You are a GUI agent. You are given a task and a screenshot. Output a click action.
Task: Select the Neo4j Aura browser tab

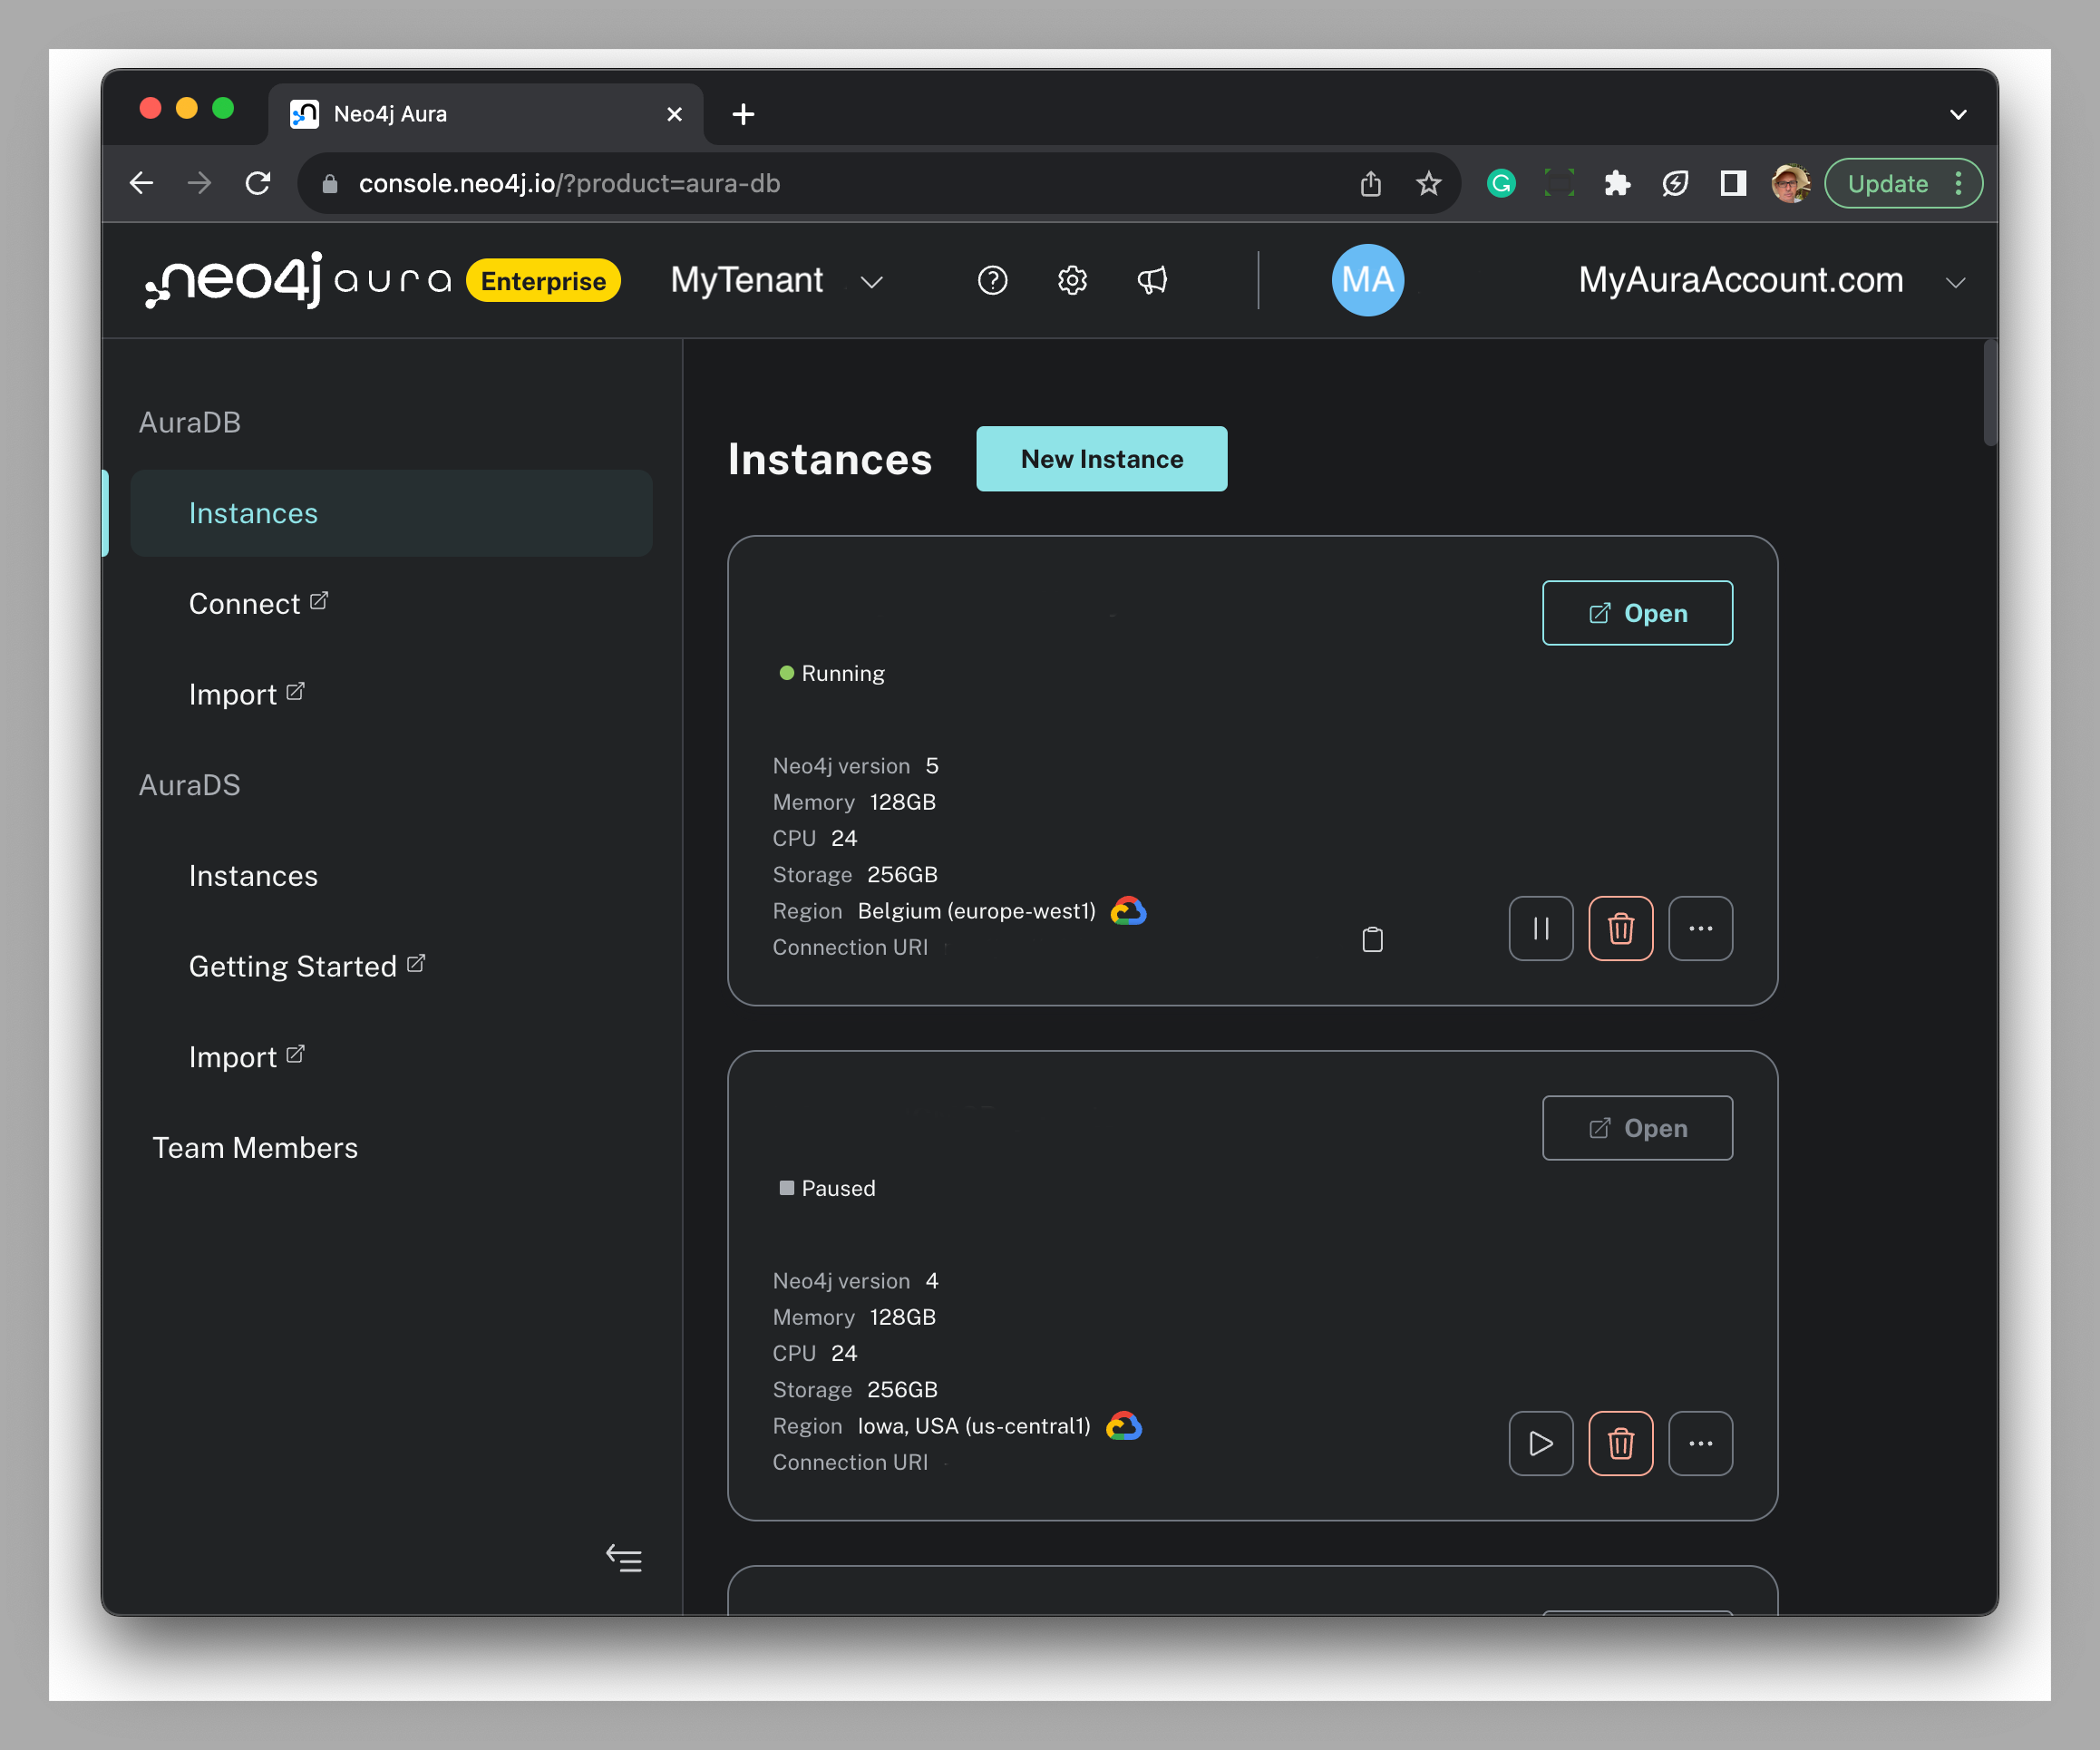tap(486, 114)
